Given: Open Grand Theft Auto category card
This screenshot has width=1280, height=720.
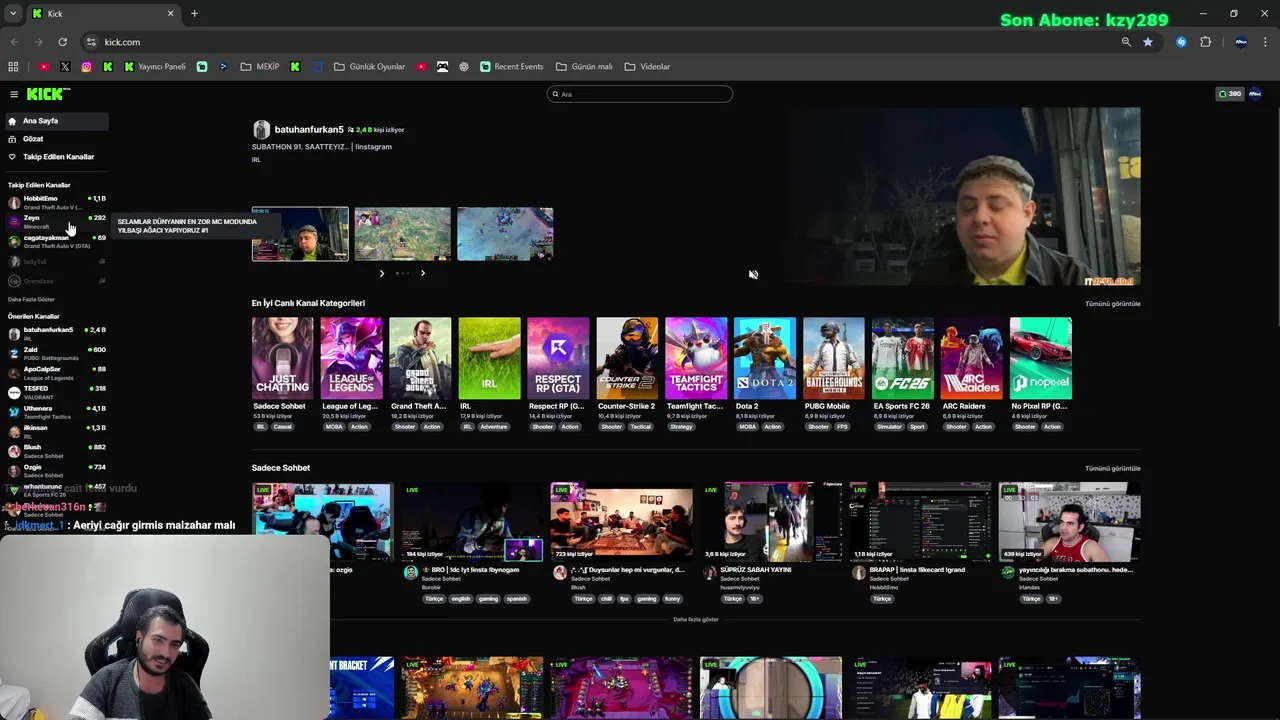Looking at the screenshot, I should [420, 358].
